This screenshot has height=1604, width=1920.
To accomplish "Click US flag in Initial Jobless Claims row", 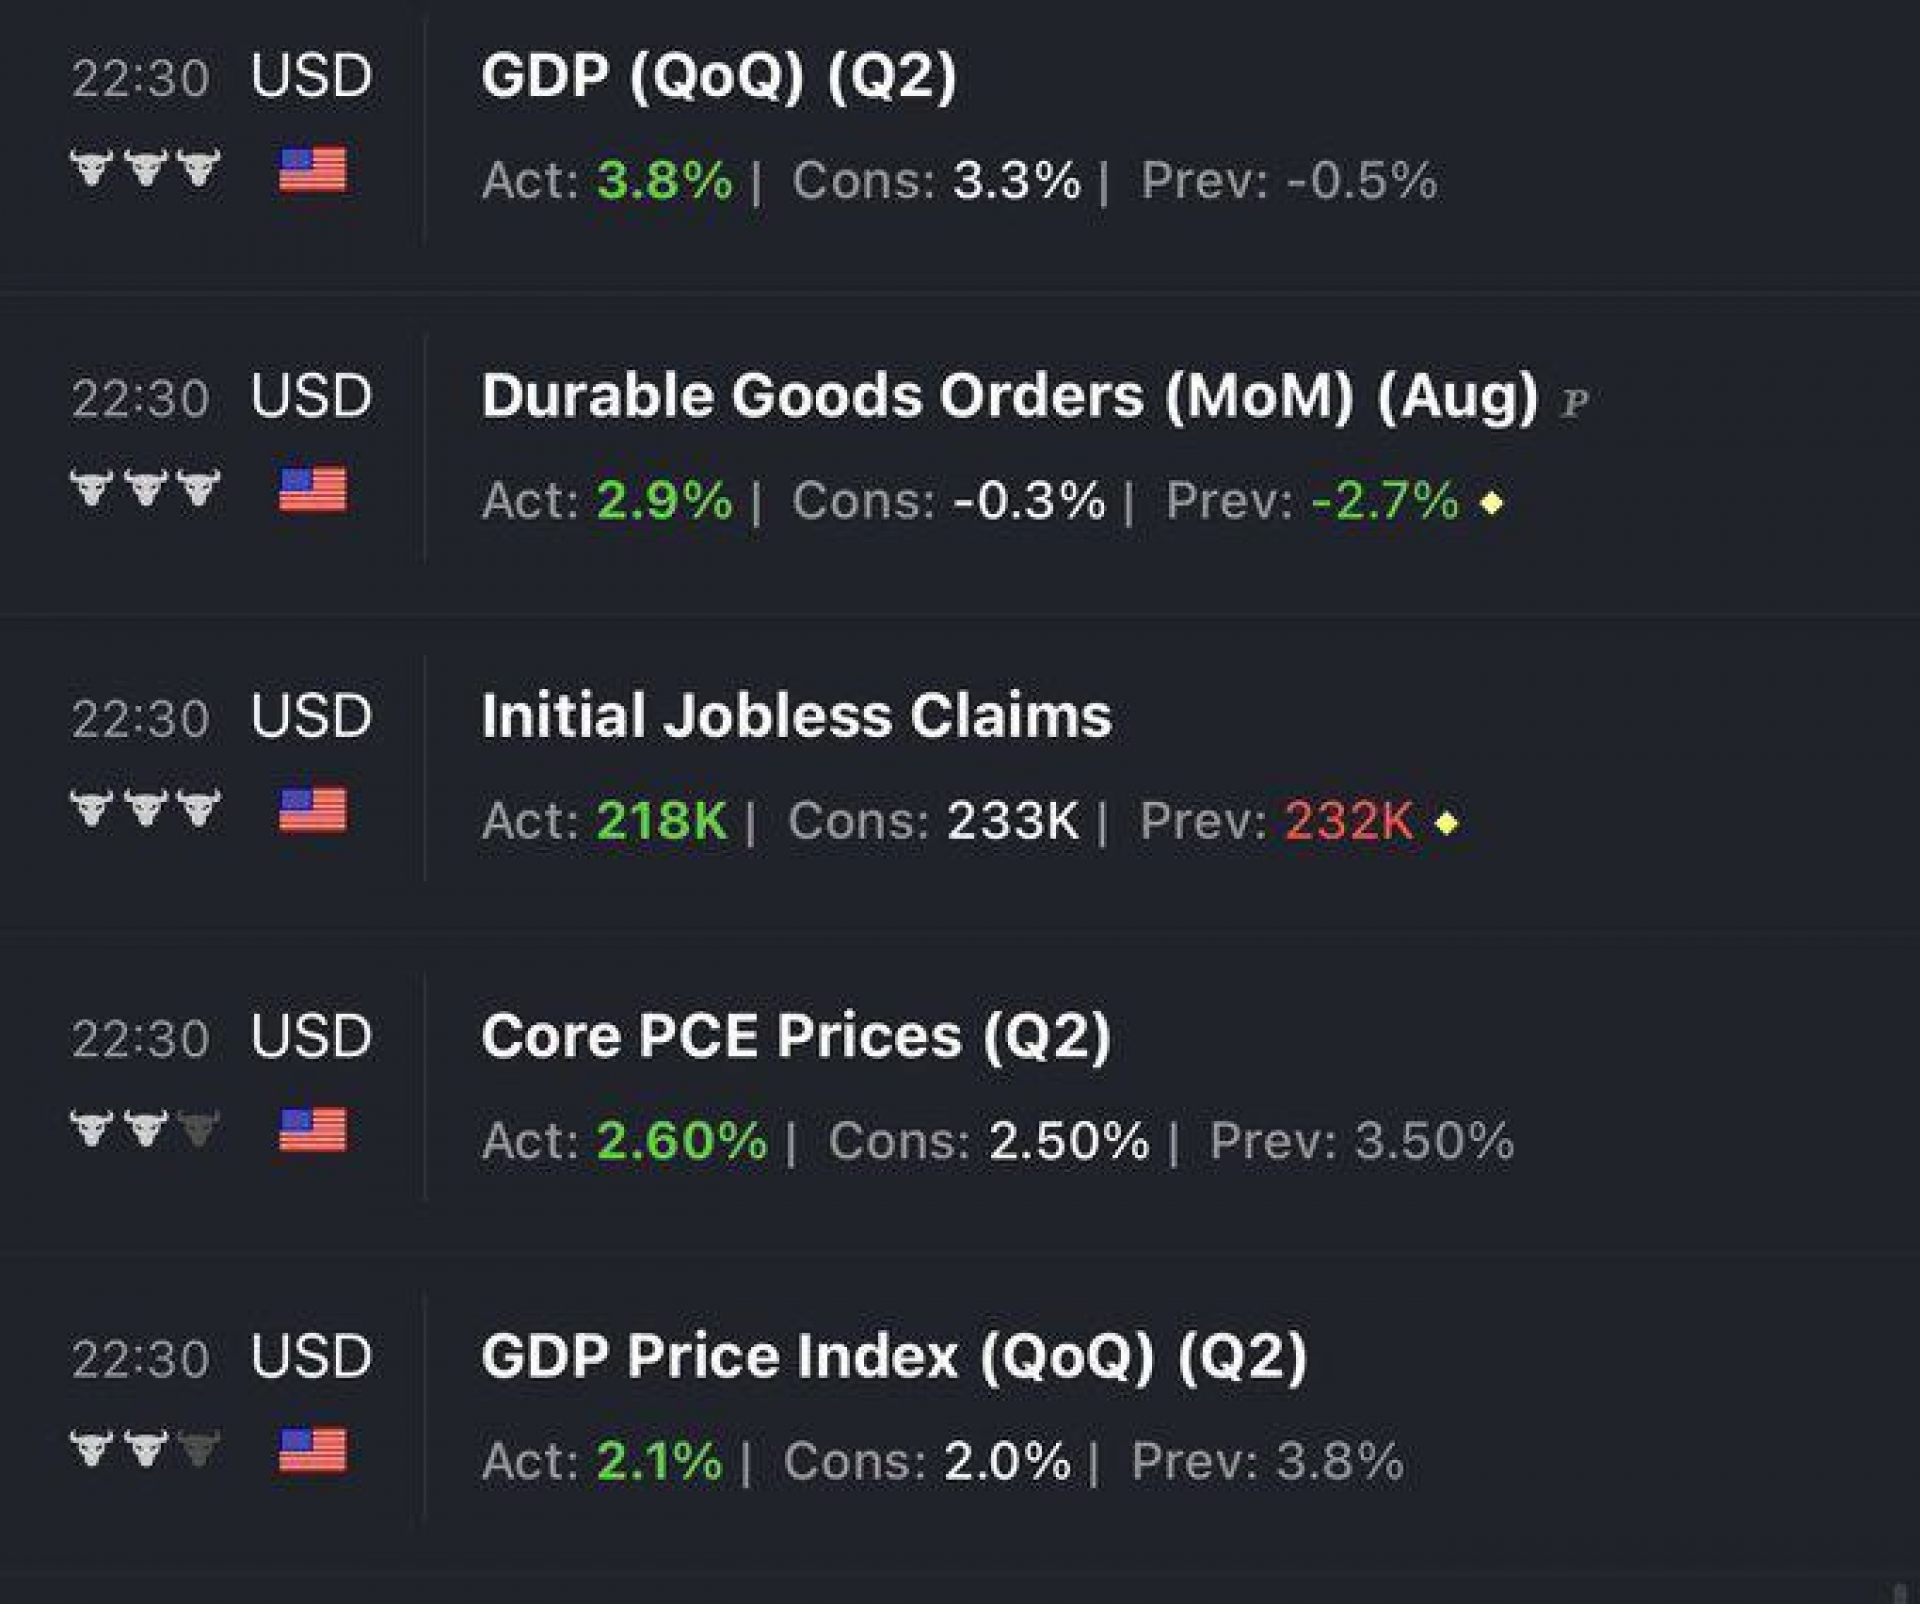I will pyautogui.click(x=313, y=809).
